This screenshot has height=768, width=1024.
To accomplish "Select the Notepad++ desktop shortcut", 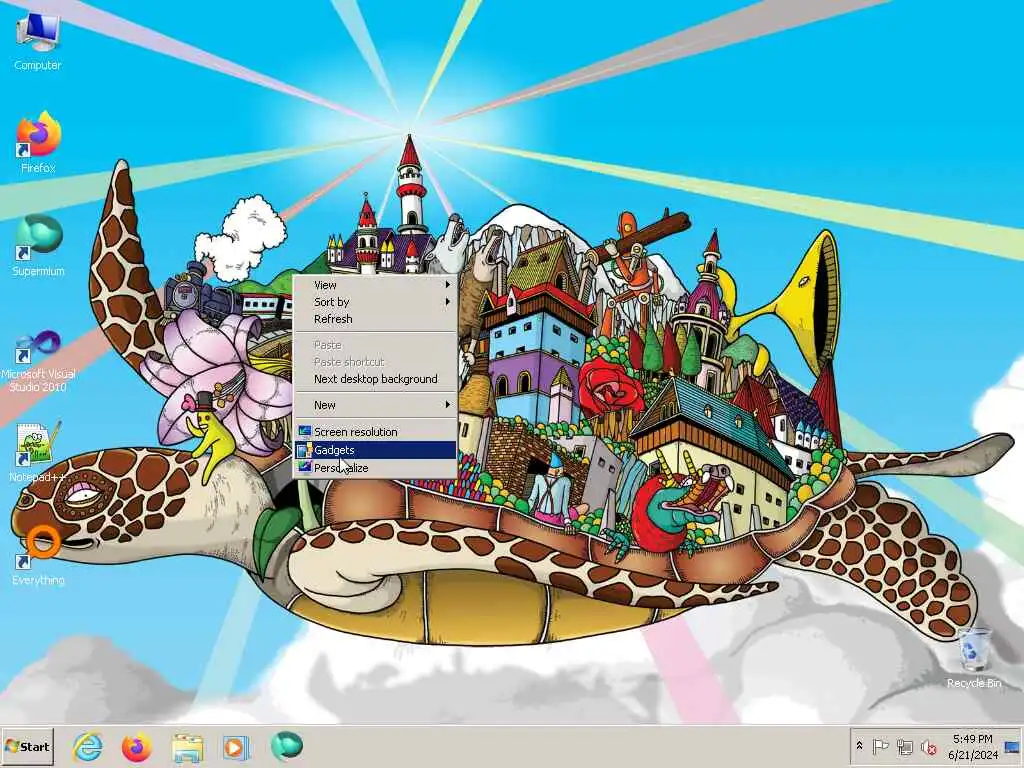I will (37, 452).
